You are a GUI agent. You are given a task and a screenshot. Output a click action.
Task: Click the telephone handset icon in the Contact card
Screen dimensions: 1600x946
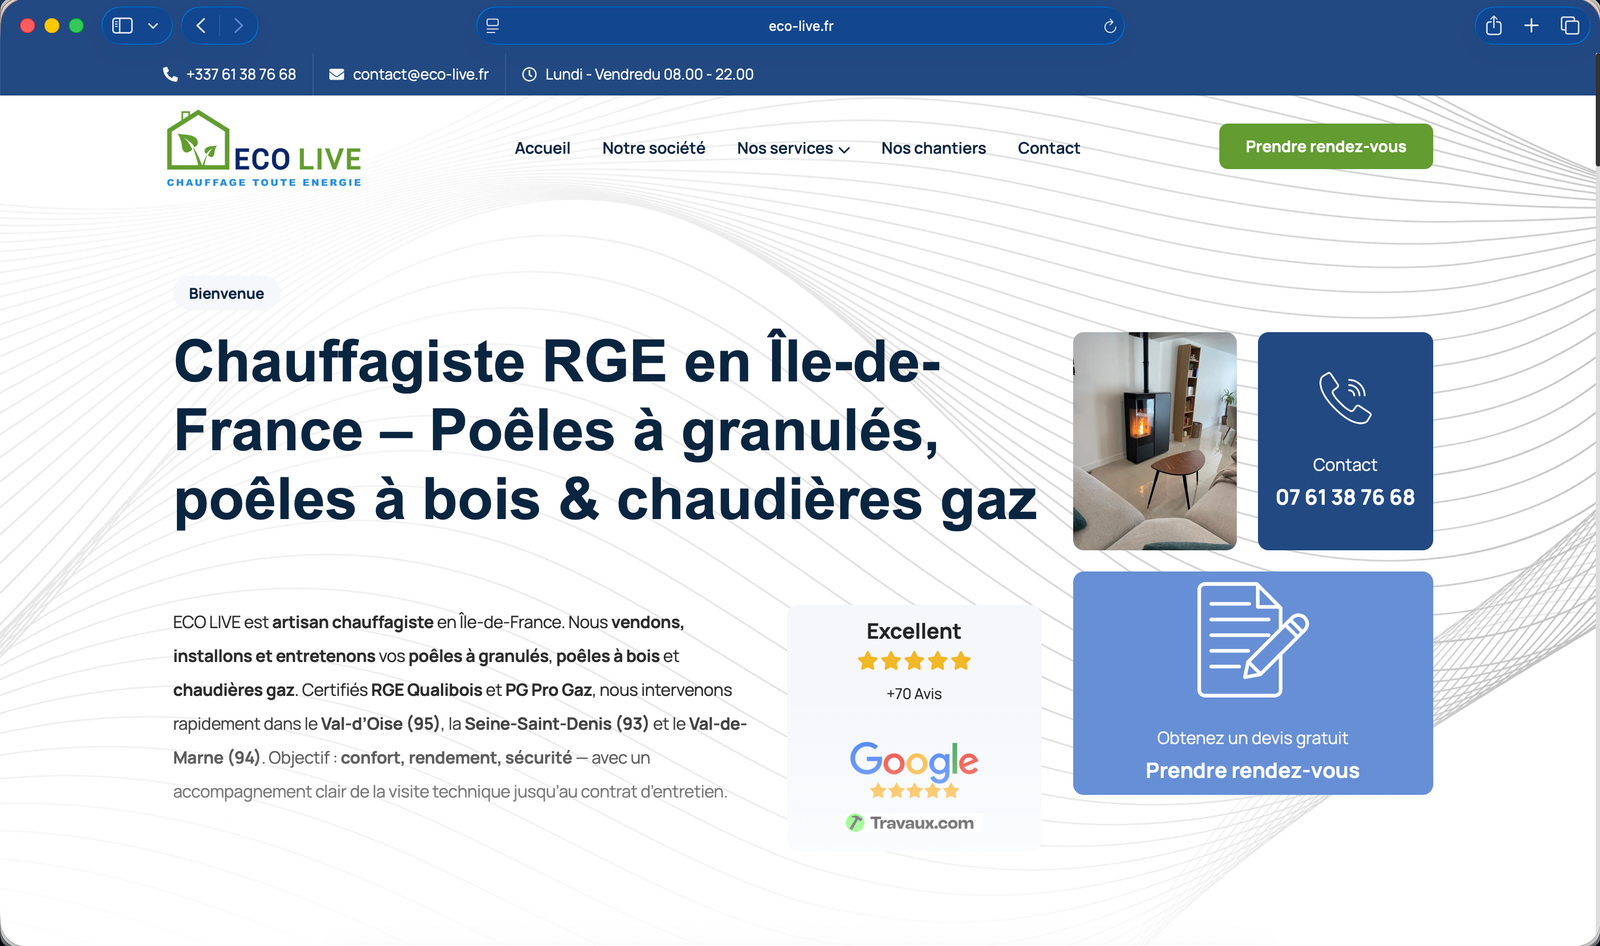point(1344,400)
